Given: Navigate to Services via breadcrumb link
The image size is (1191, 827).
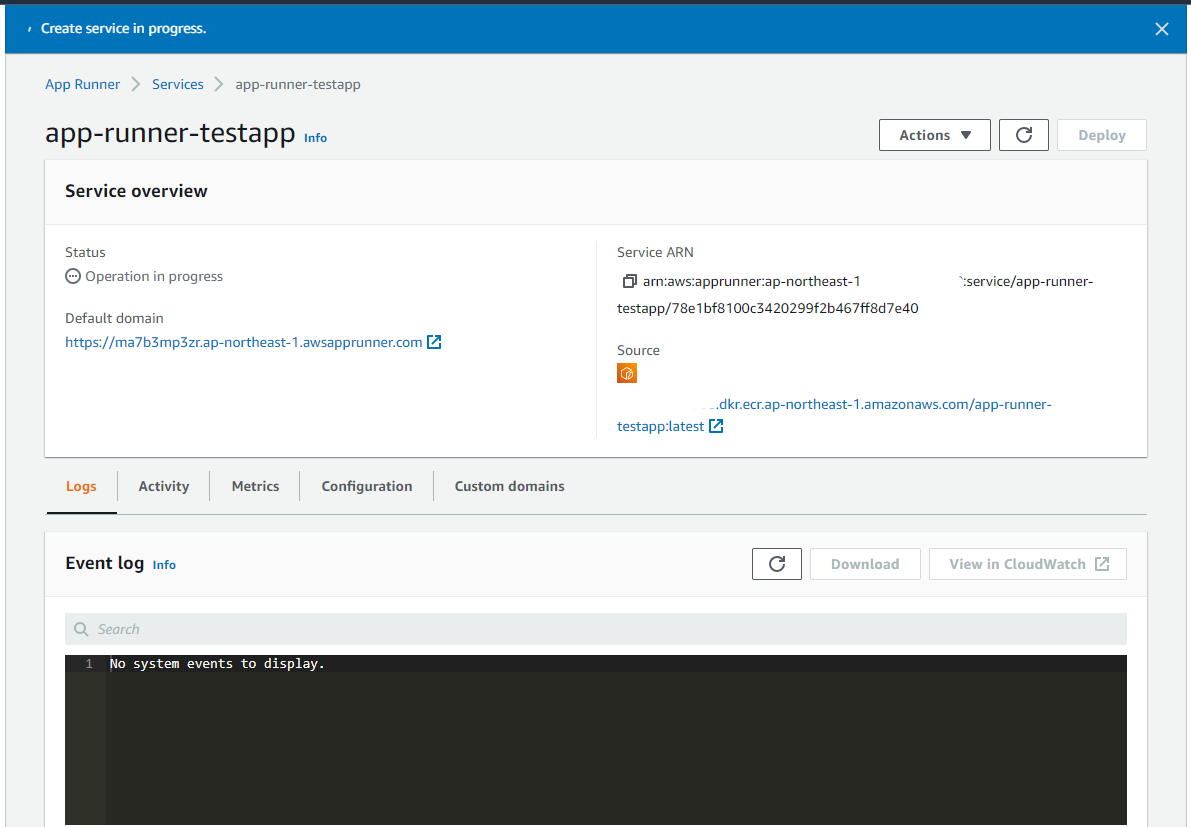Looking at the screenshot, I should [x=177, y=84].
